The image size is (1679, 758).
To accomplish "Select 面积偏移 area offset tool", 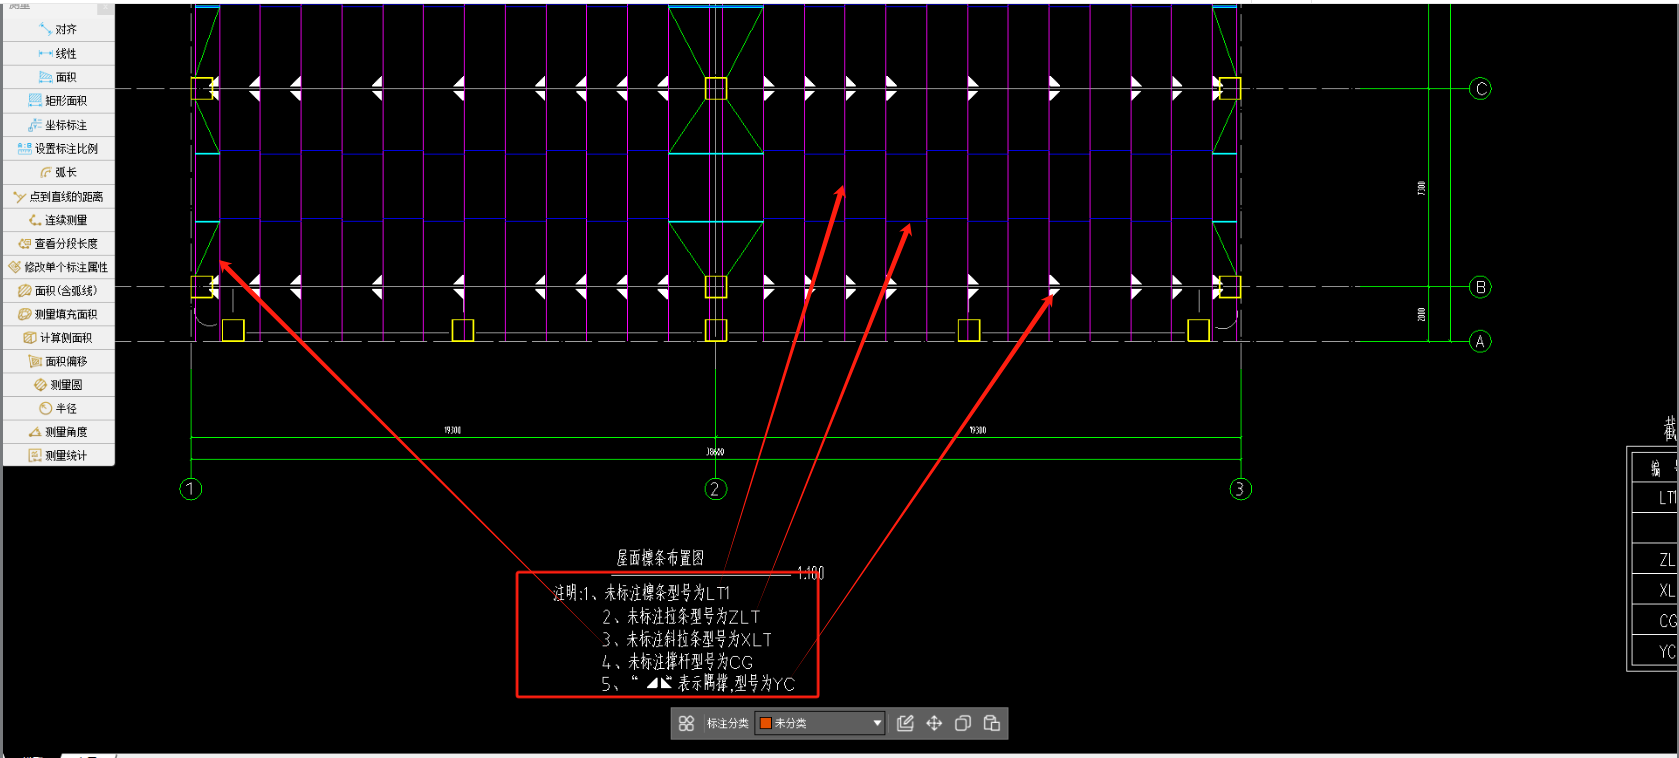I will (x=58, y=361).
